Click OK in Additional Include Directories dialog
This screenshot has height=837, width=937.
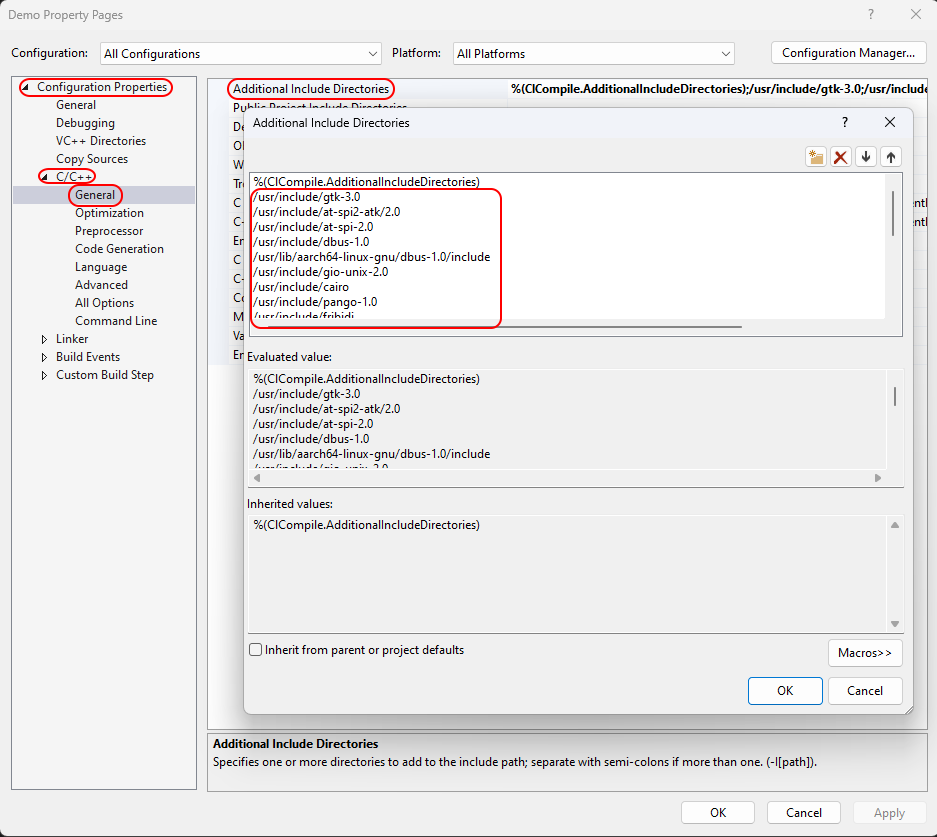784,690
